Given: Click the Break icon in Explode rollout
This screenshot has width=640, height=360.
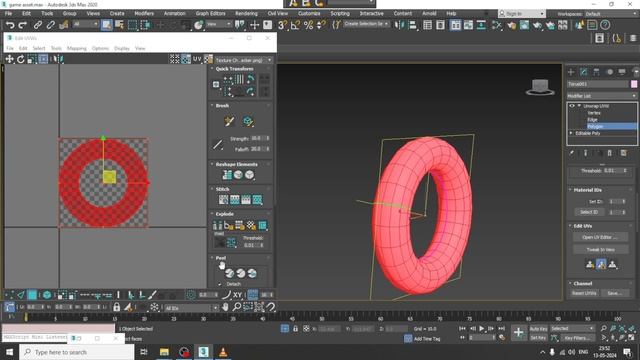Looking at the screenshot, I should (x=217, y=225).
